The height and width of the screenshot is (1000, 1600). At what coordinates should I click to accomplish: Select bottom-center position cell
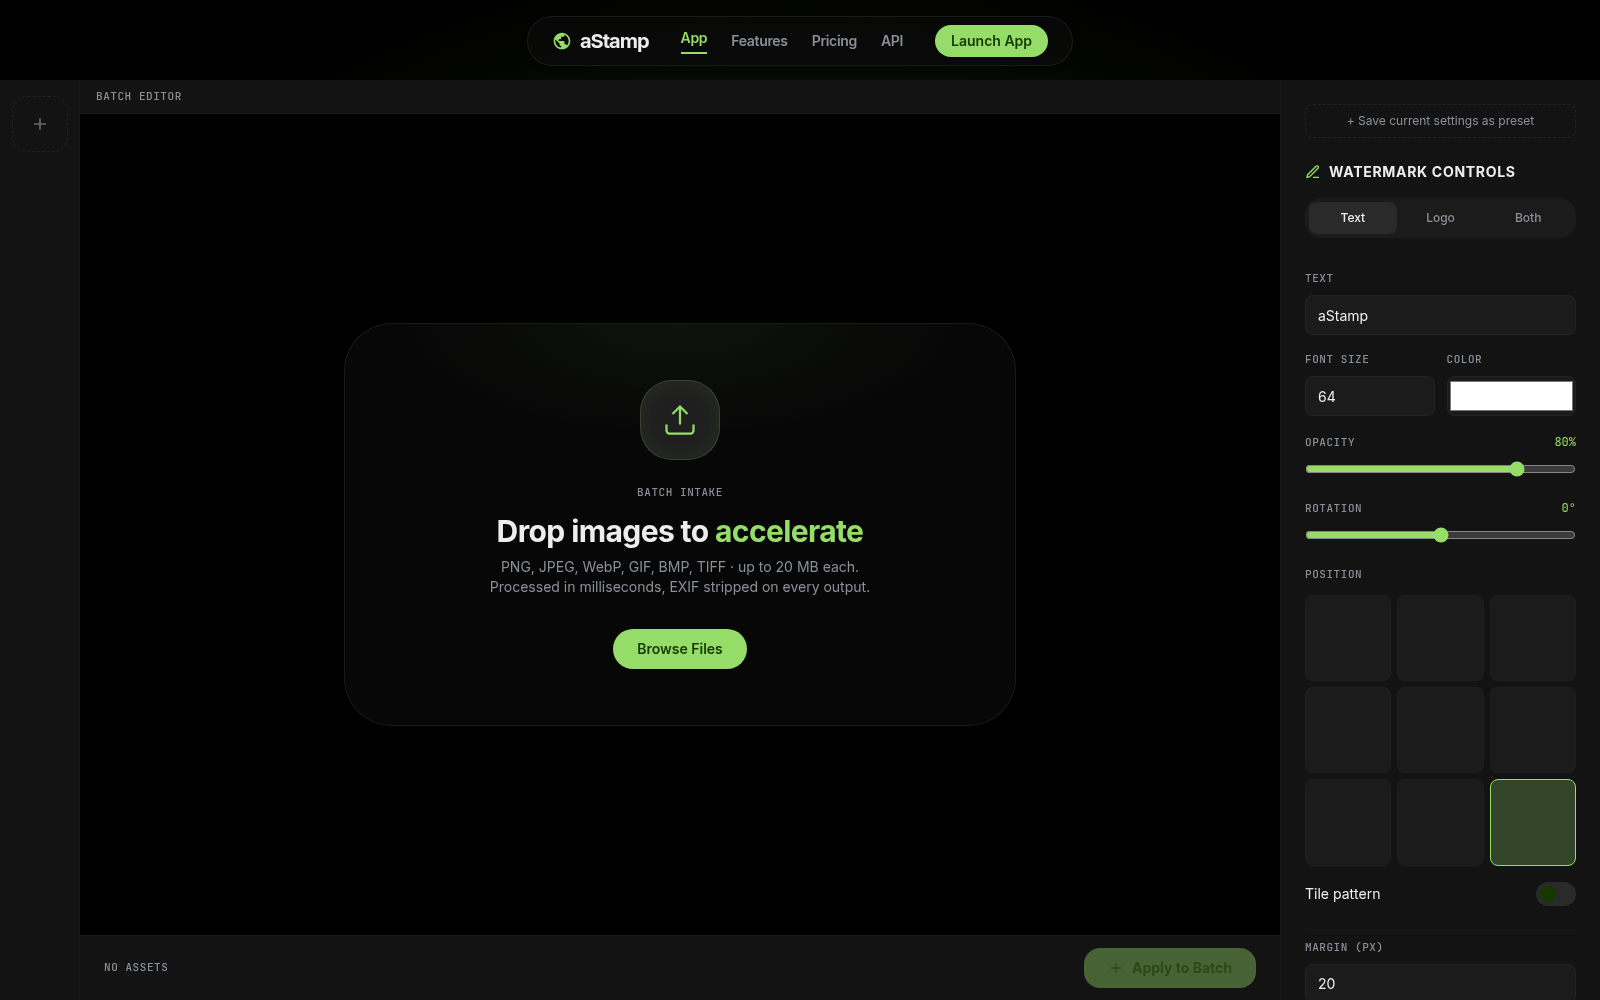(1440, 822)
